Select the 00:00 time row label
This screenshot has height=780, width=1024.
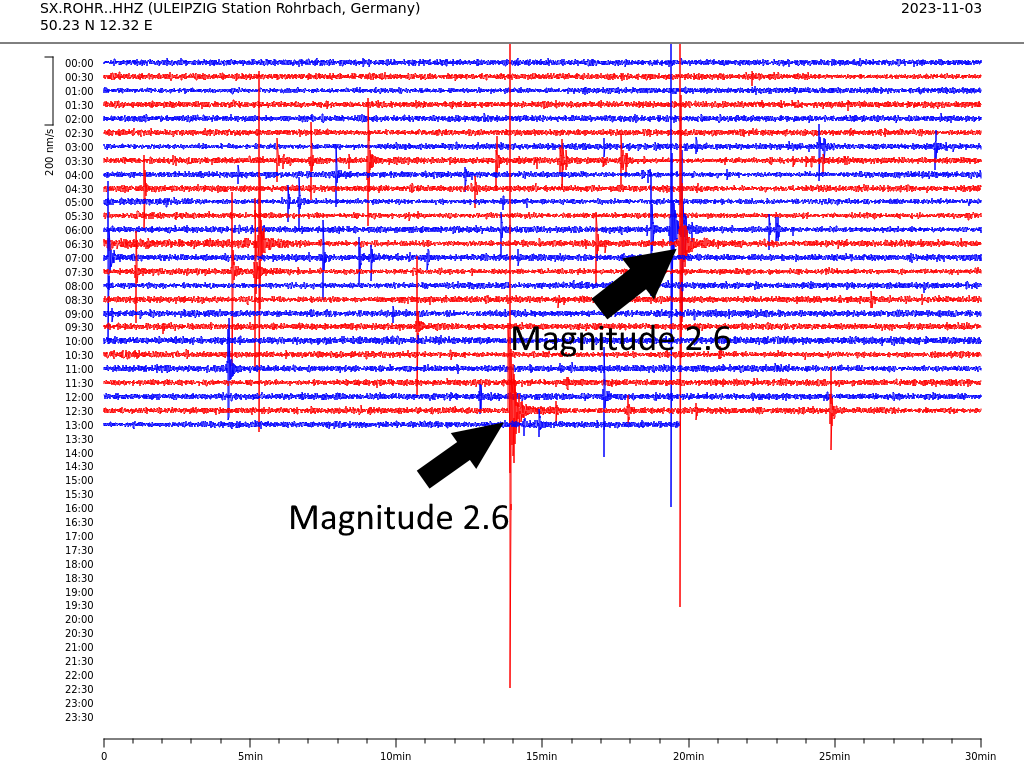coord(79,63)
